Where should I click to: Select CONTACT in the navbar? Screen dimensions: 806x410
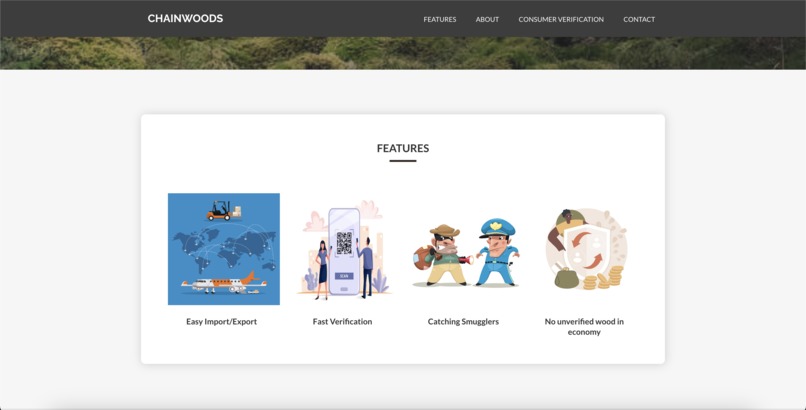[639, 20]
